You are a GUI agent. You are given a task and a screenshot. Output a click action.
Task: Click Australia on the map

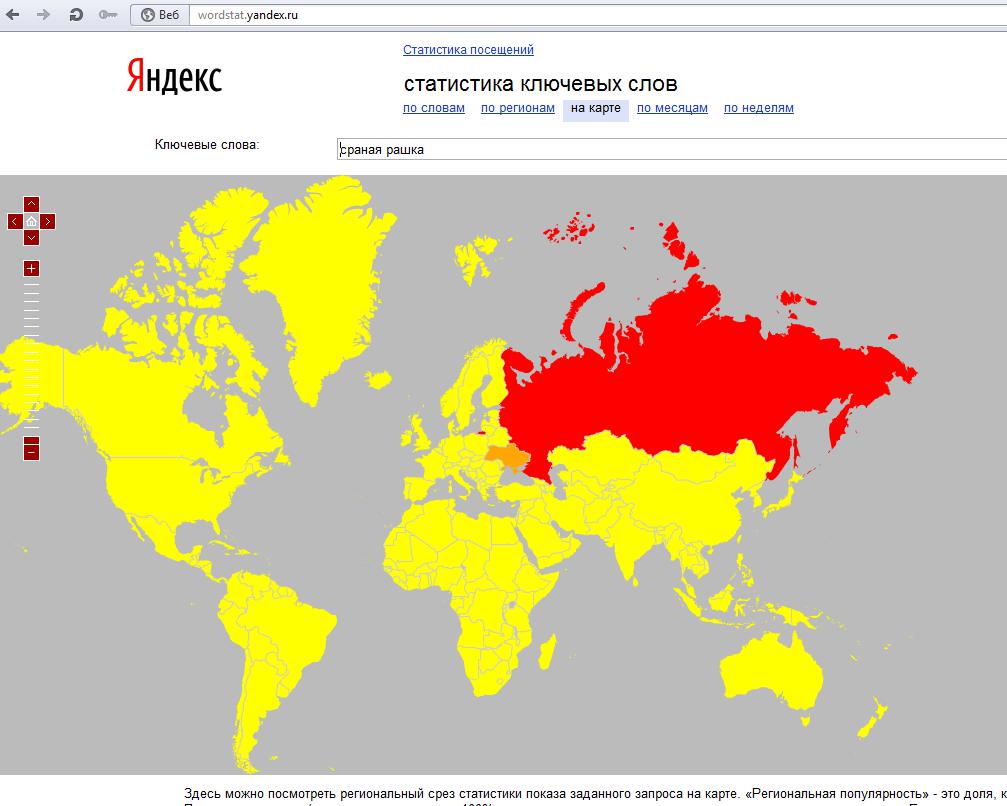771,671
